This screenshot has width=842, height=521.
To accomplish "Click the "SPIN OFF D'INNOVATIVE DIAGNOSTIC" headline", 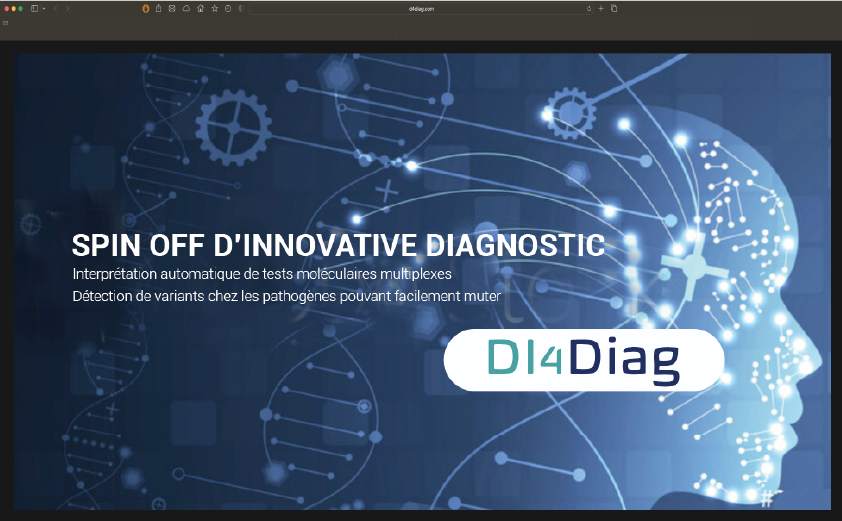I will point(338,246).
